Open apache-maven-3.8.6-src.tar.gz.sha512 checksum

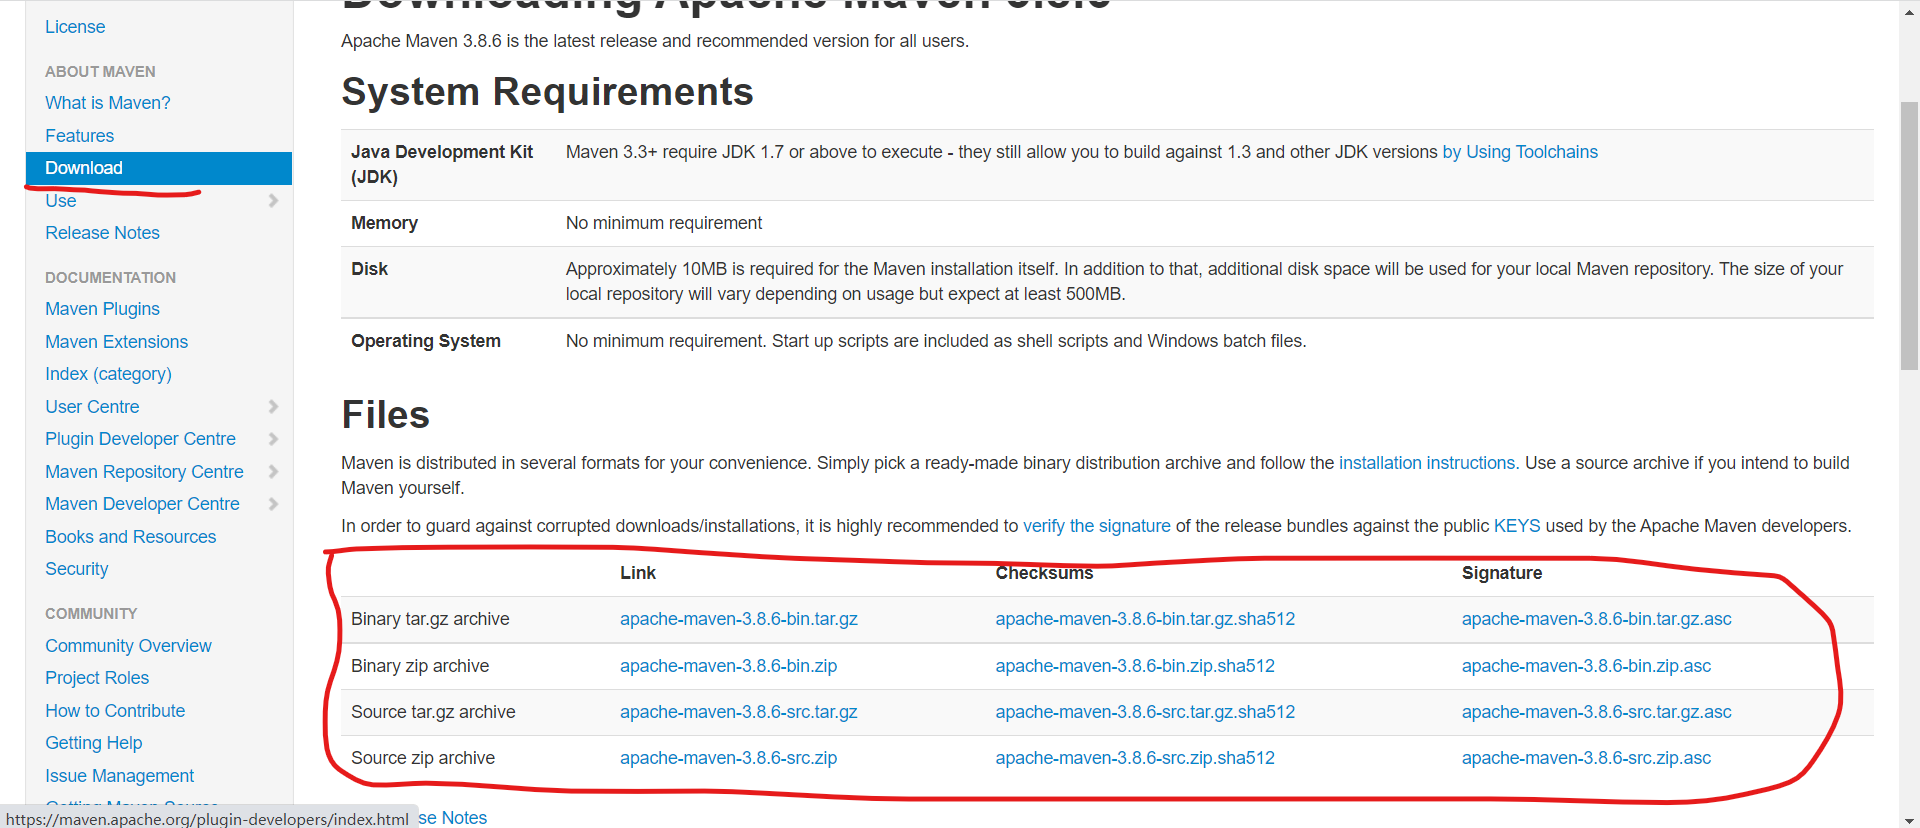(x=1145, y=712)
